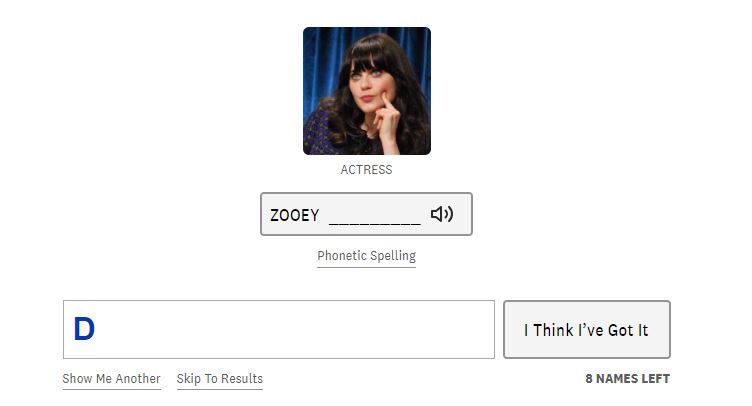Click the word Spelling in Phonetic Spelling

pos(393,255)
